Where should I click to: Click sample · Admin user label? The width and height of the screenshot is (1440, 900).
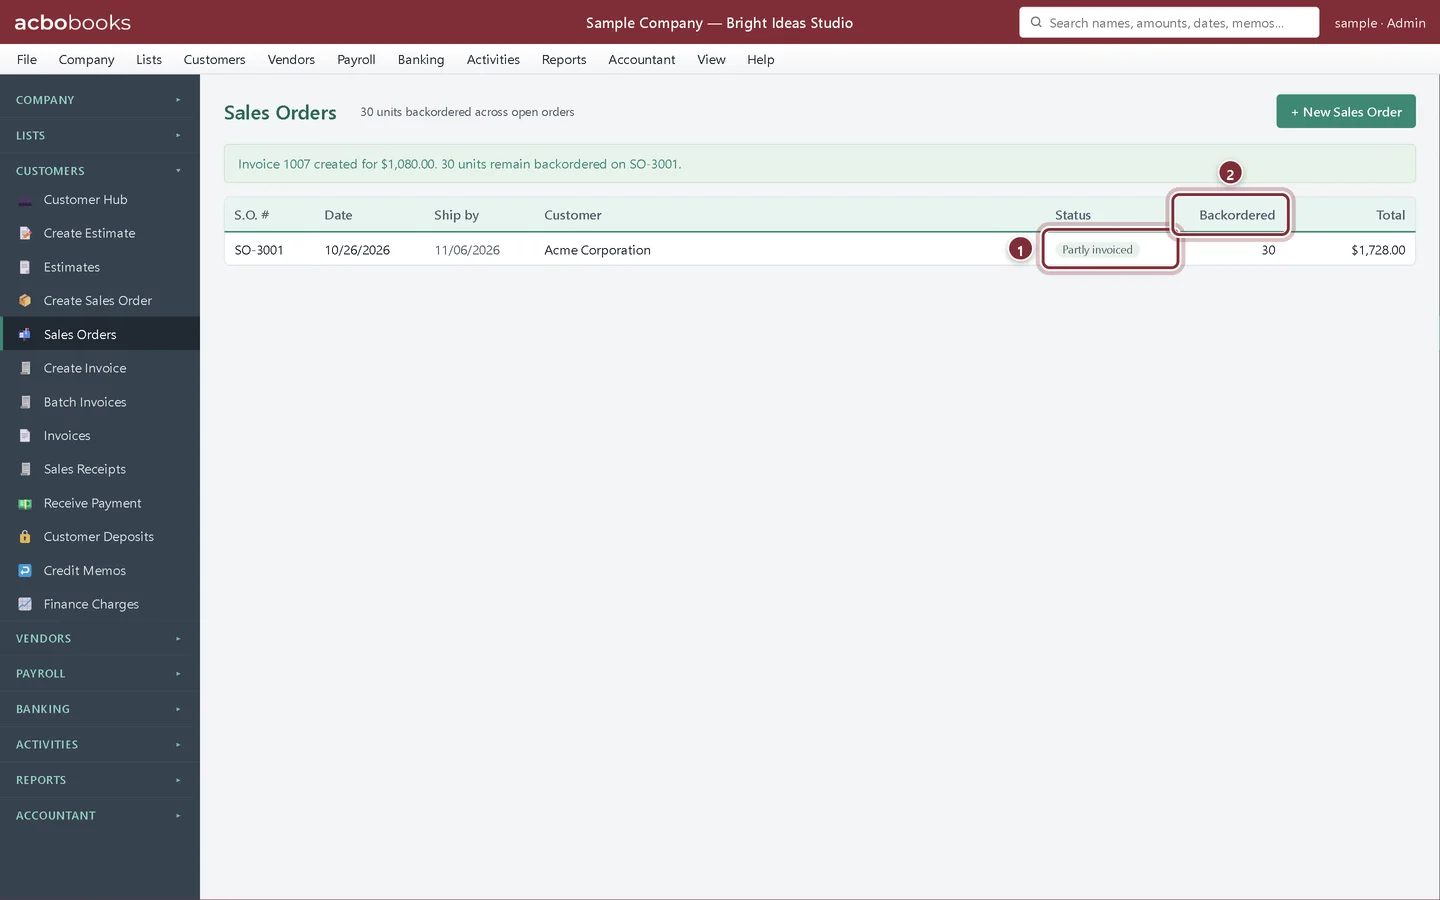click(1380, 22)
